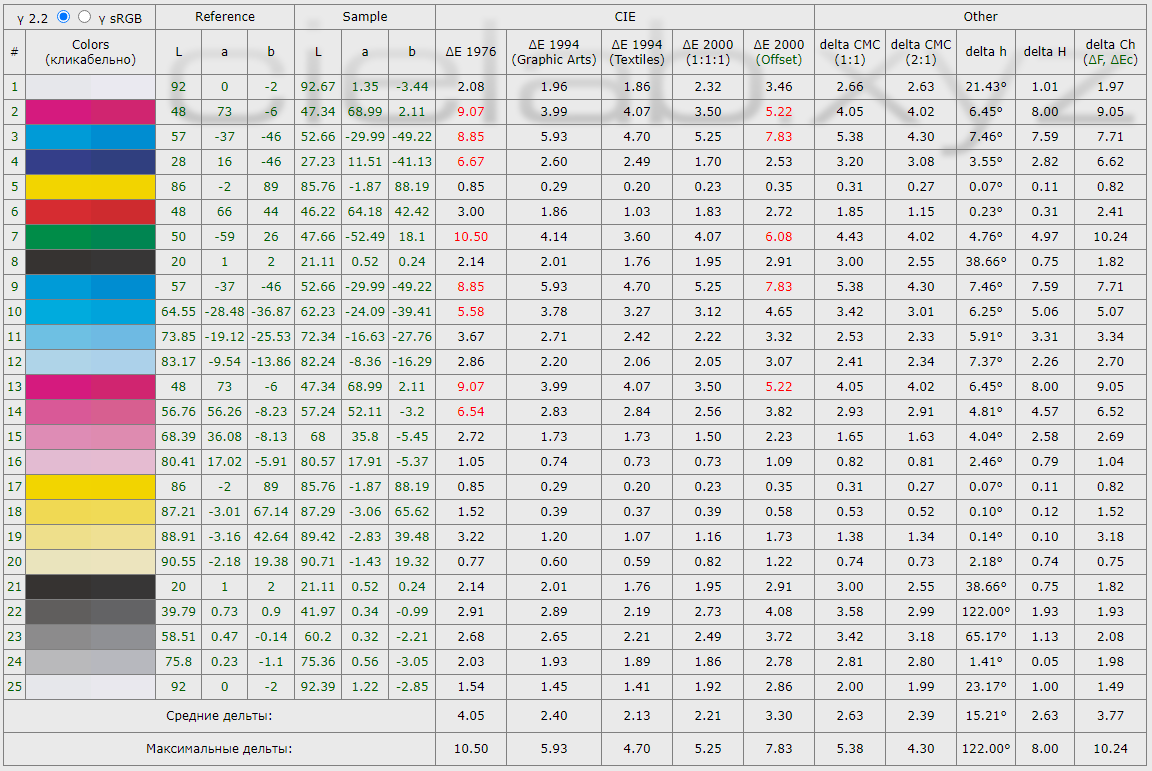Click the pale yellow swatch in row 19

click(90, 537)
